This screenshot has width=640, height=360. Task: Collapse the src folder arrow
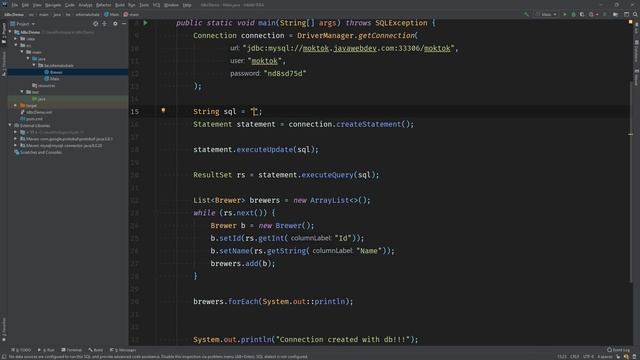click(x=16, y=45)
